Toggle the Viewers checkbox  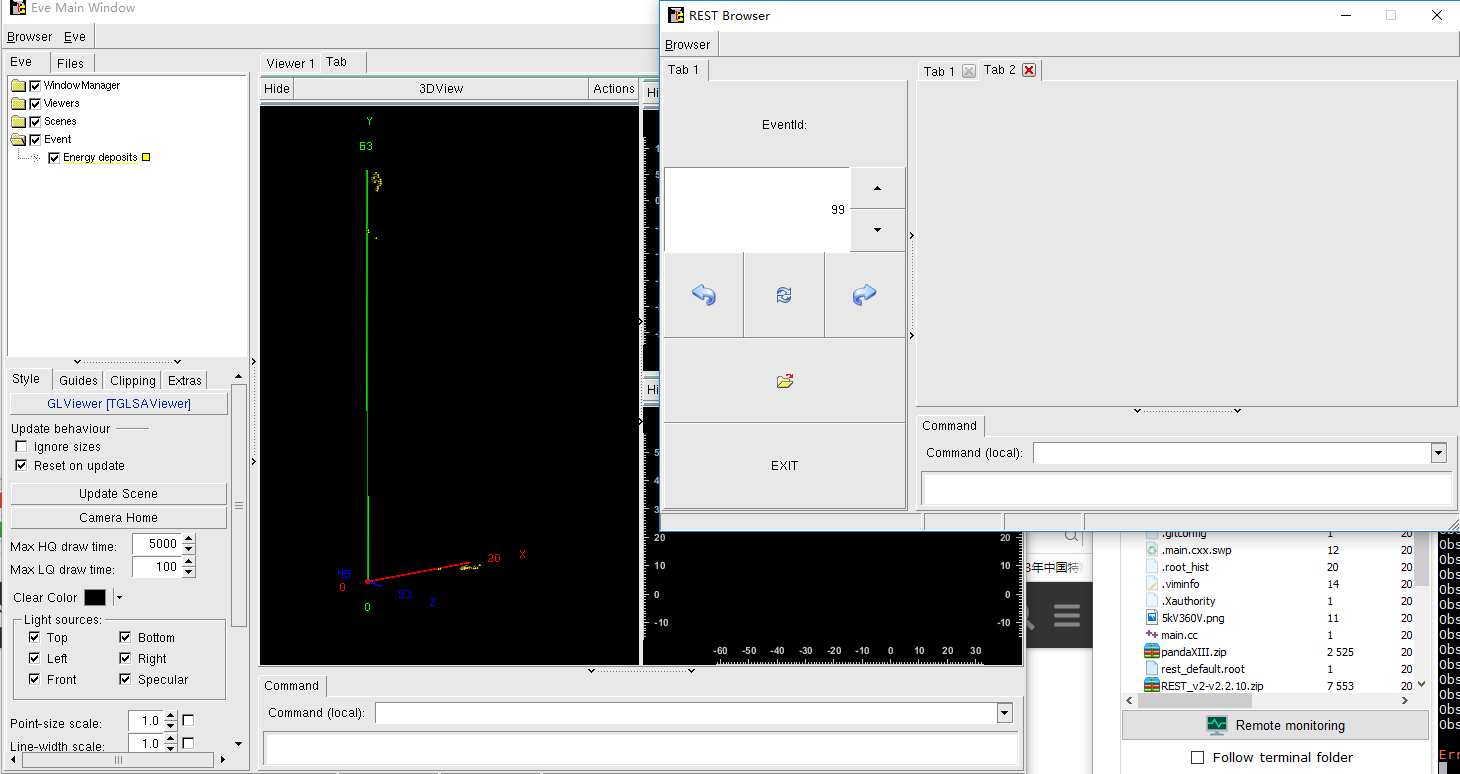(x=35, y=103)
